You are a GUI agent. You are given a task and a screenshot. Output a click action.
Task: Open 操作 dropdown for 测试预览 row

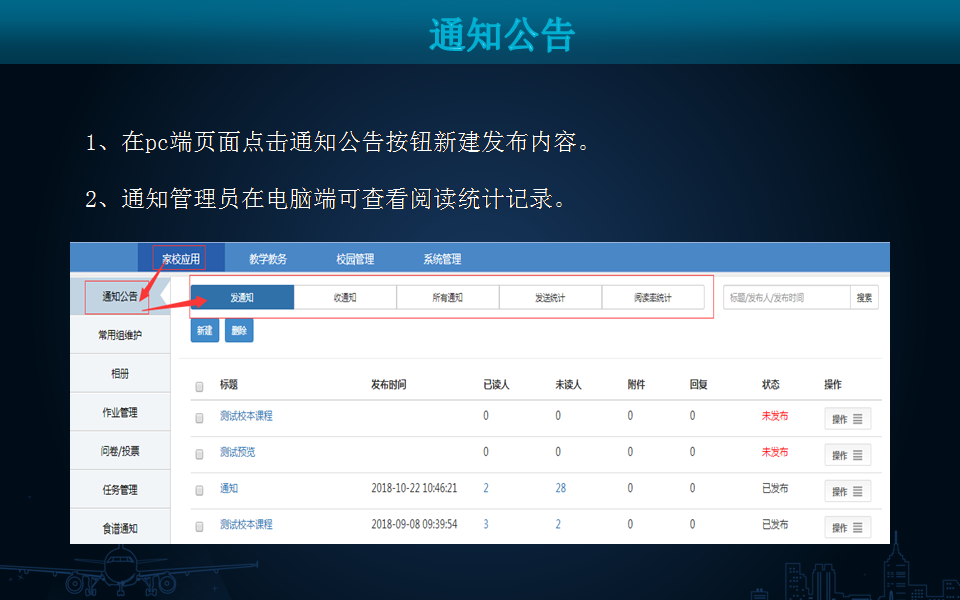click(847, 455)
